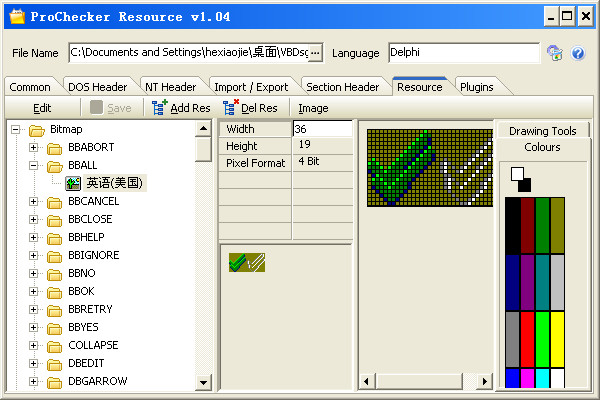Click in the Width value field

click(322, 129)
